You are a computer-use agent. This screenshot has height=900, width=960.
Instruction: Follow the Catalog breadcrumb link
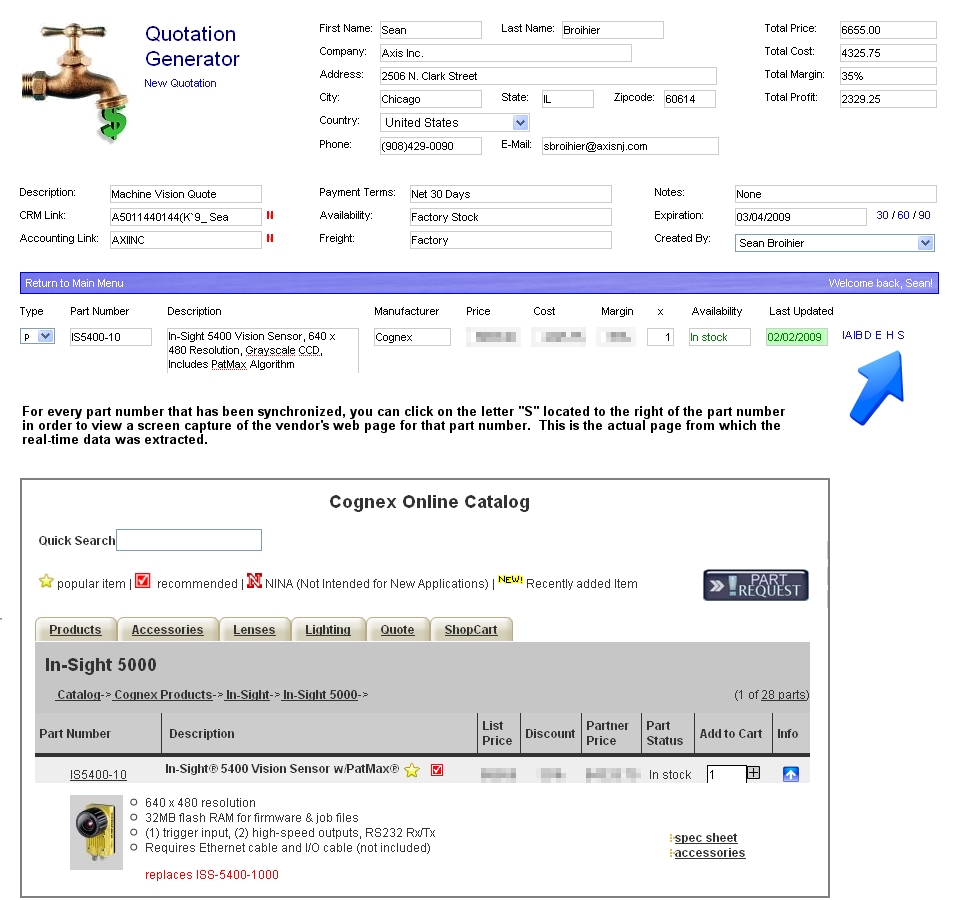click(78, 695)
